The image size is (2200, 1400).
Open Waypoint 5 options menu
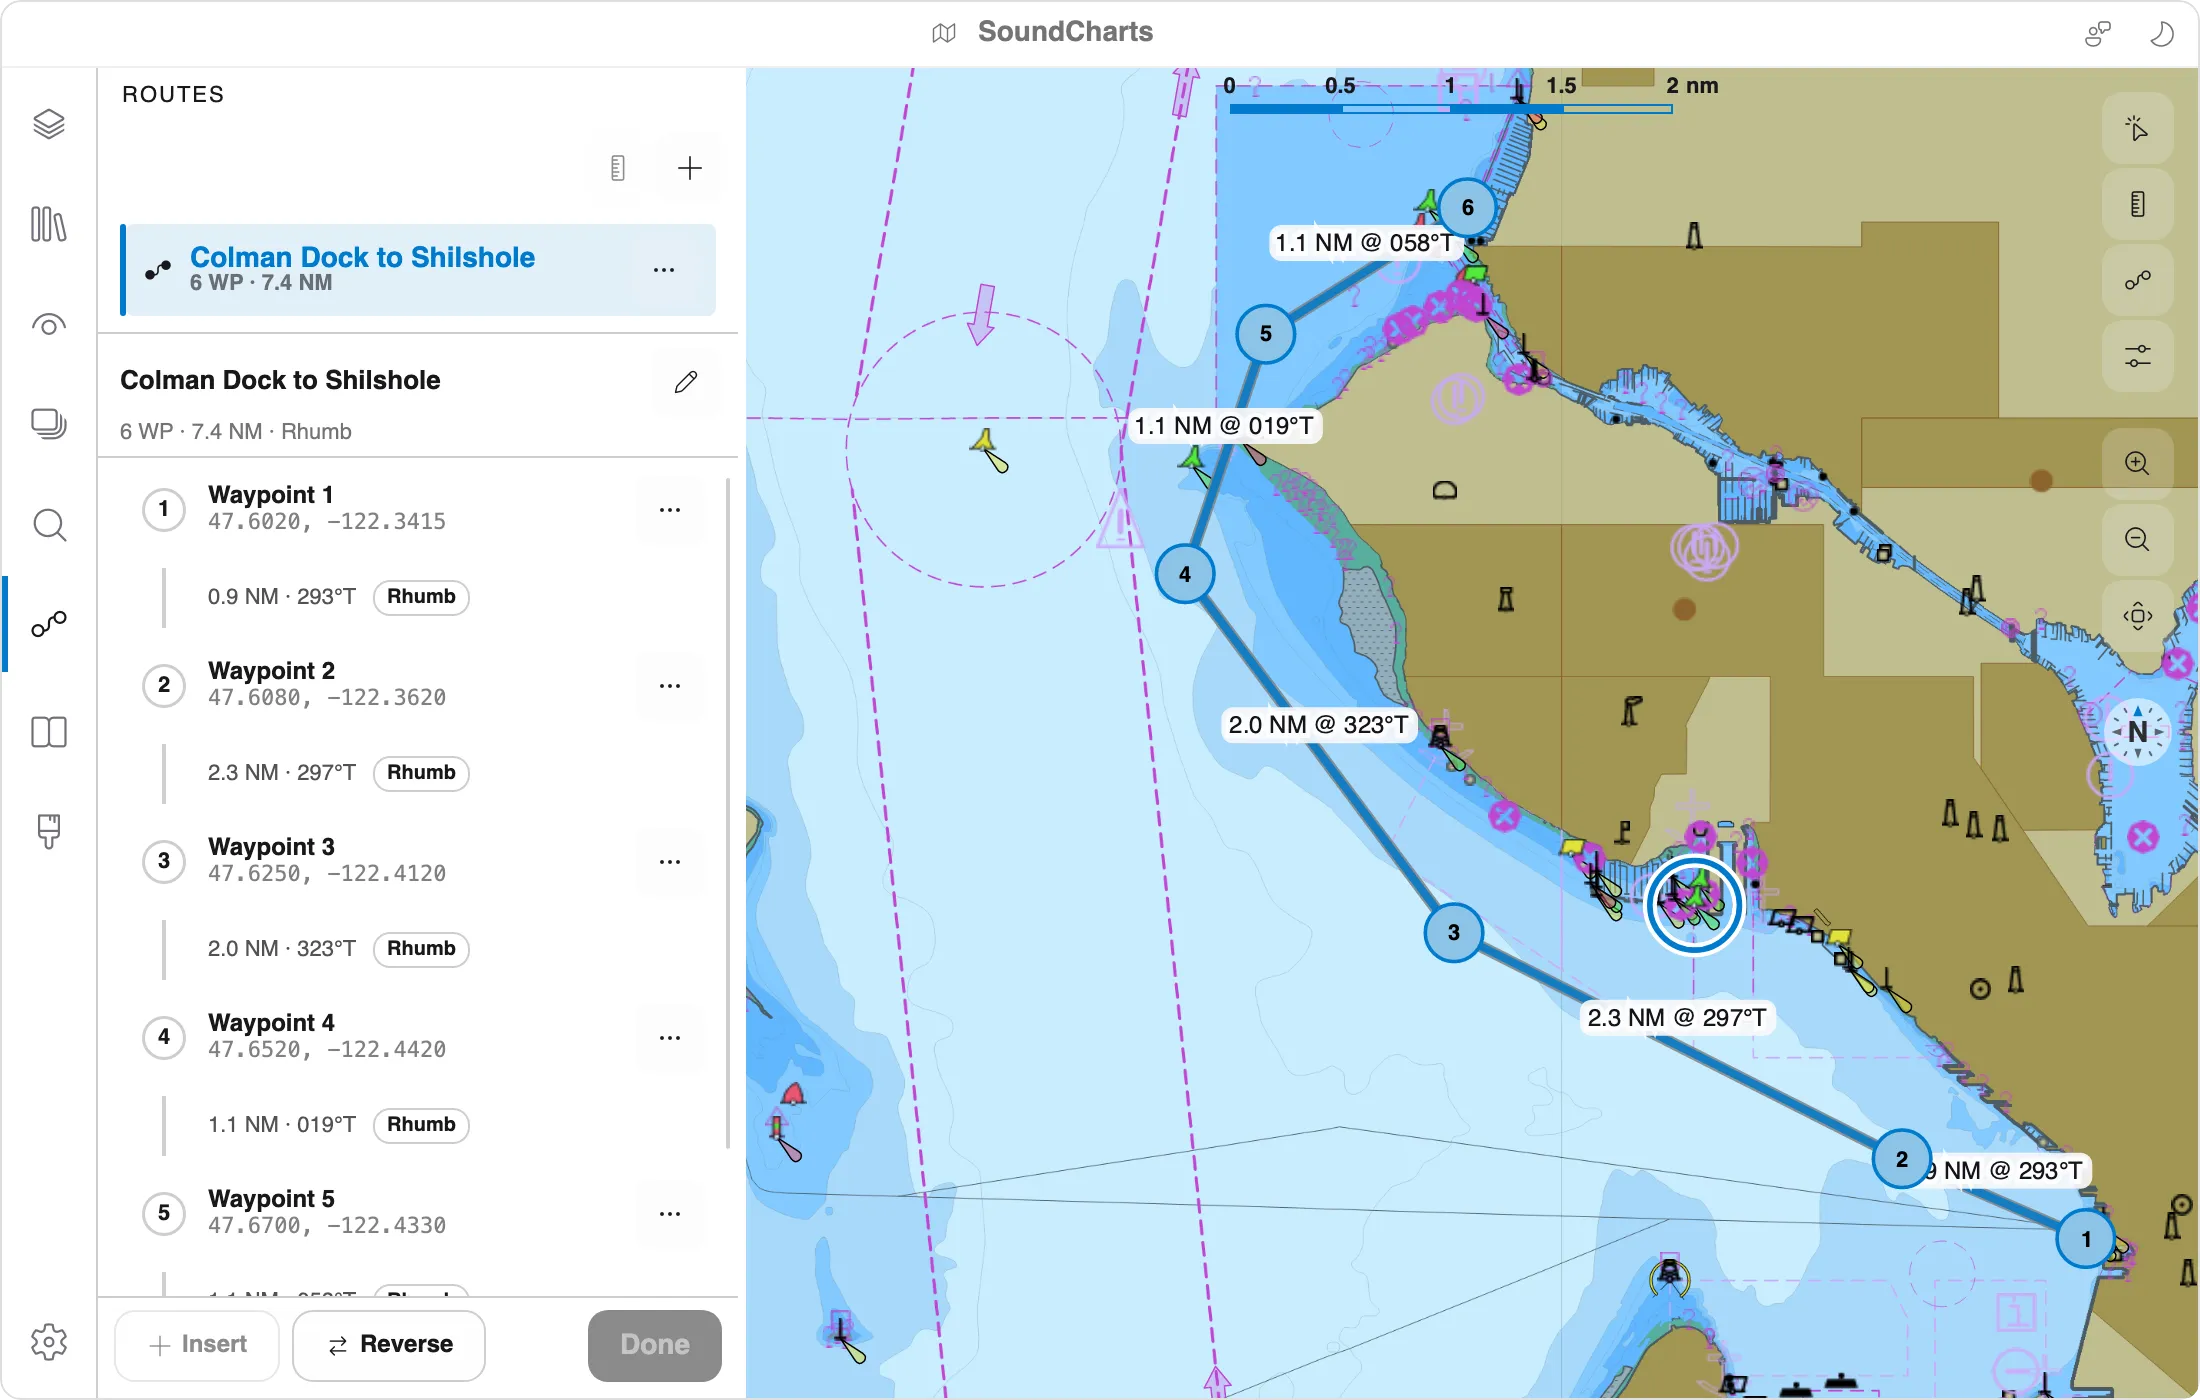click(x=670, y=1214)
